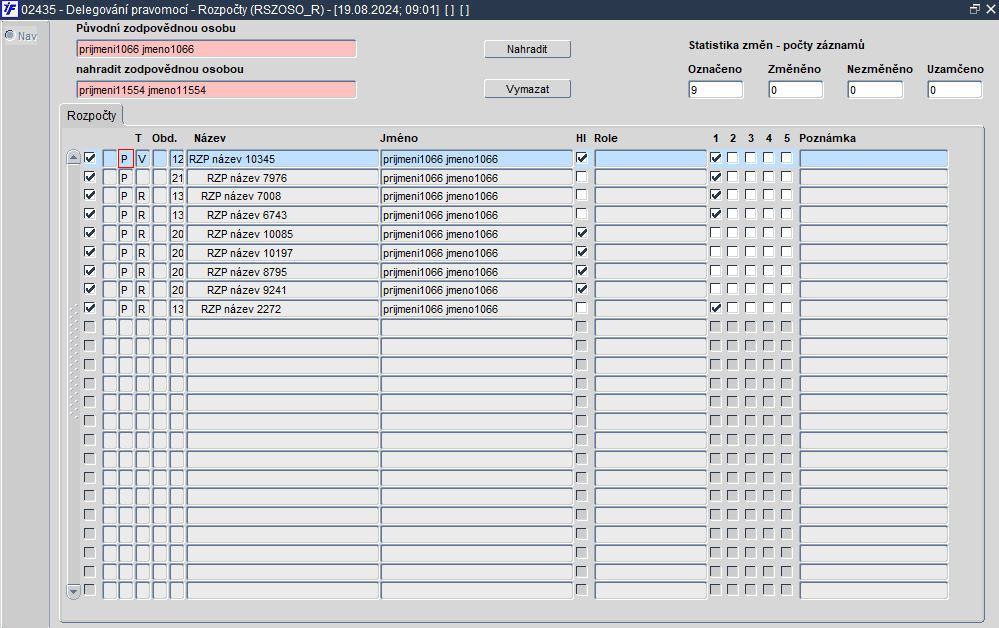Toggle column 1 checkbox for RZP název 10085
Screen dimensions: 999x628
[715, 233]
